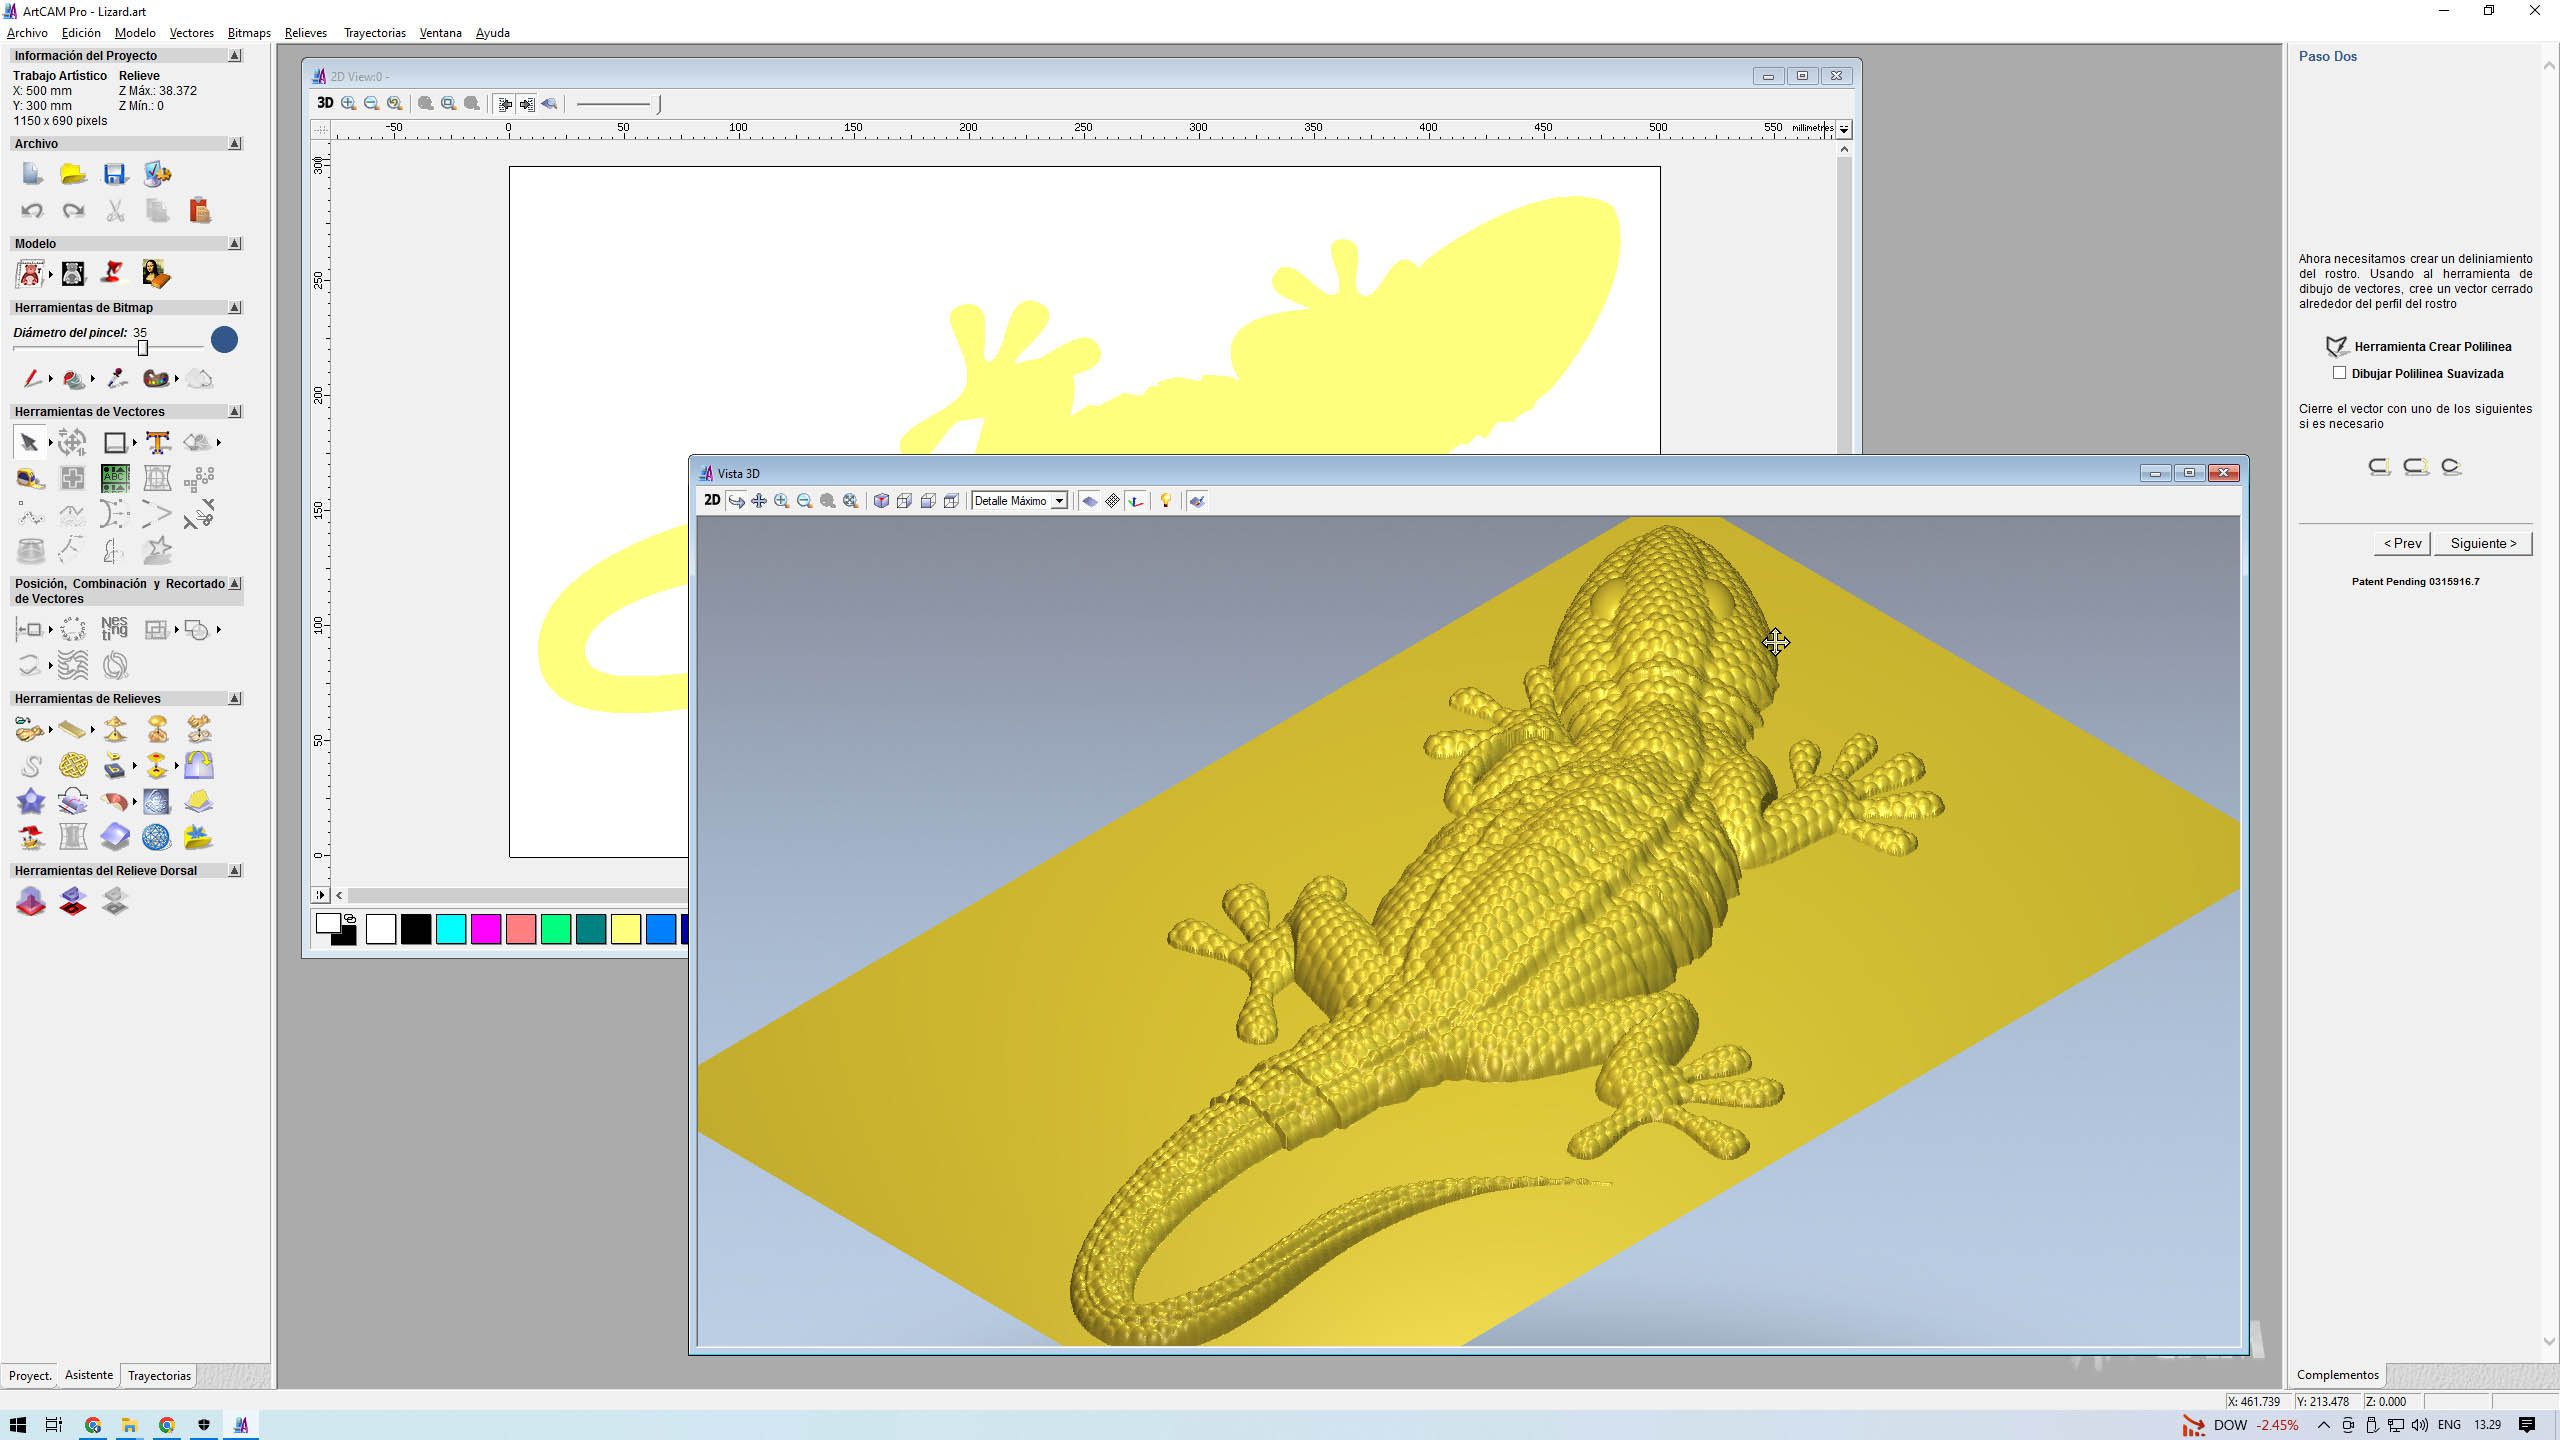Click the 3D button in 2D View toolbar
Screen dimensions: 2560x1440
pyautogui.click(x=325, y=103)
